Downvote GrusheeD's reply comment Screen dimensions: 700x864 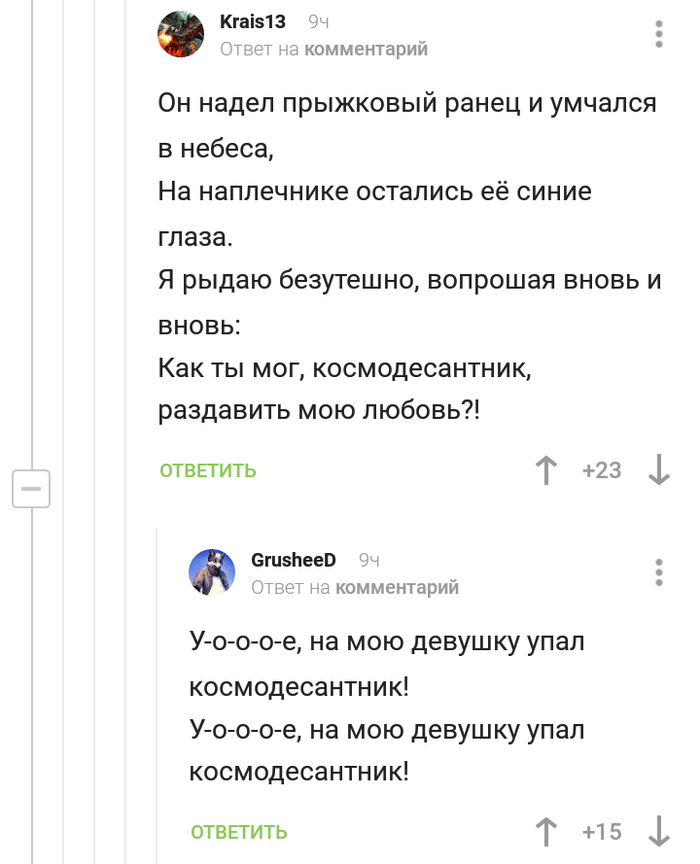click(x=659, y=831)
